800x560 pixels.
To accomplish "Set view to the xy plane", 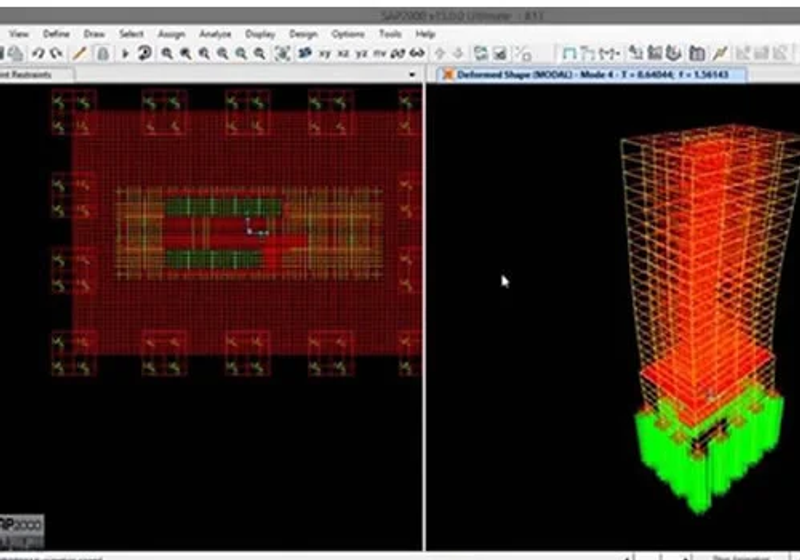I will pos(324,53).
